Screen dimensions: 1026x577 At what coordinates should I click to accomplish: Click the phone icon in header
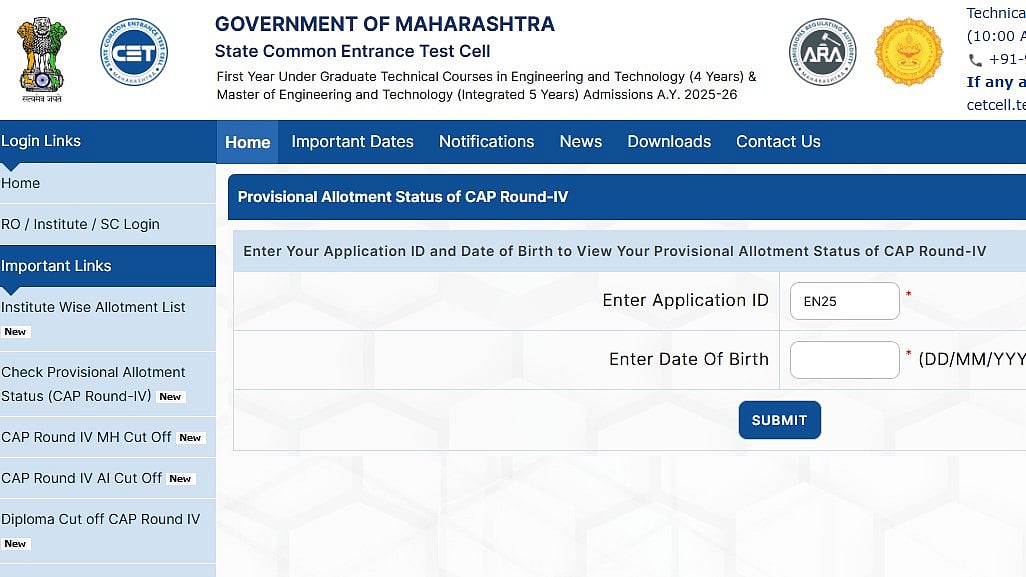(976, 60)
